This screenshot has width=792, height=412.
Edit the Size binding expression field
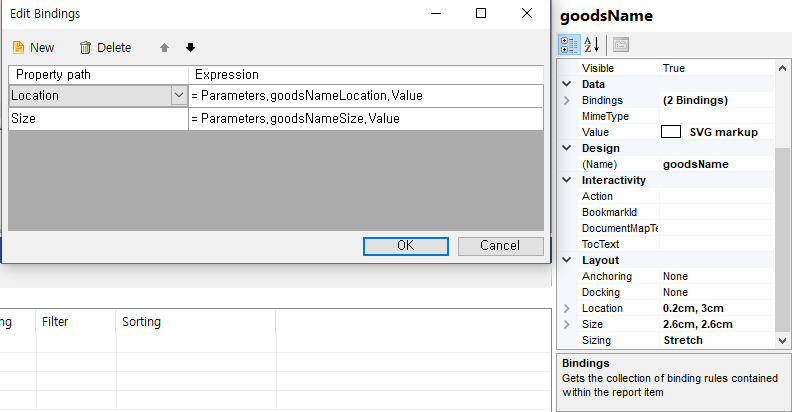[x=365, y=119]
